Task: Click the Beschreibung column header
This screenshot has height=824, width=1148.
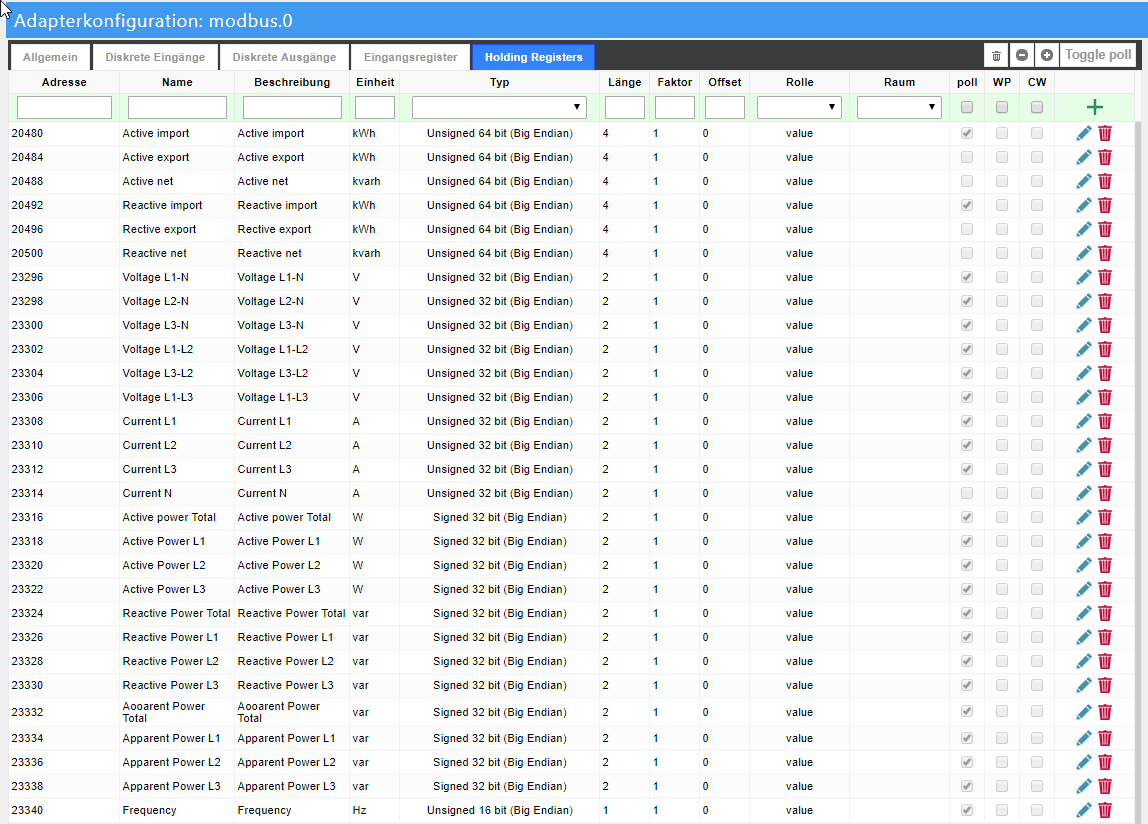Action: point(292,82)
